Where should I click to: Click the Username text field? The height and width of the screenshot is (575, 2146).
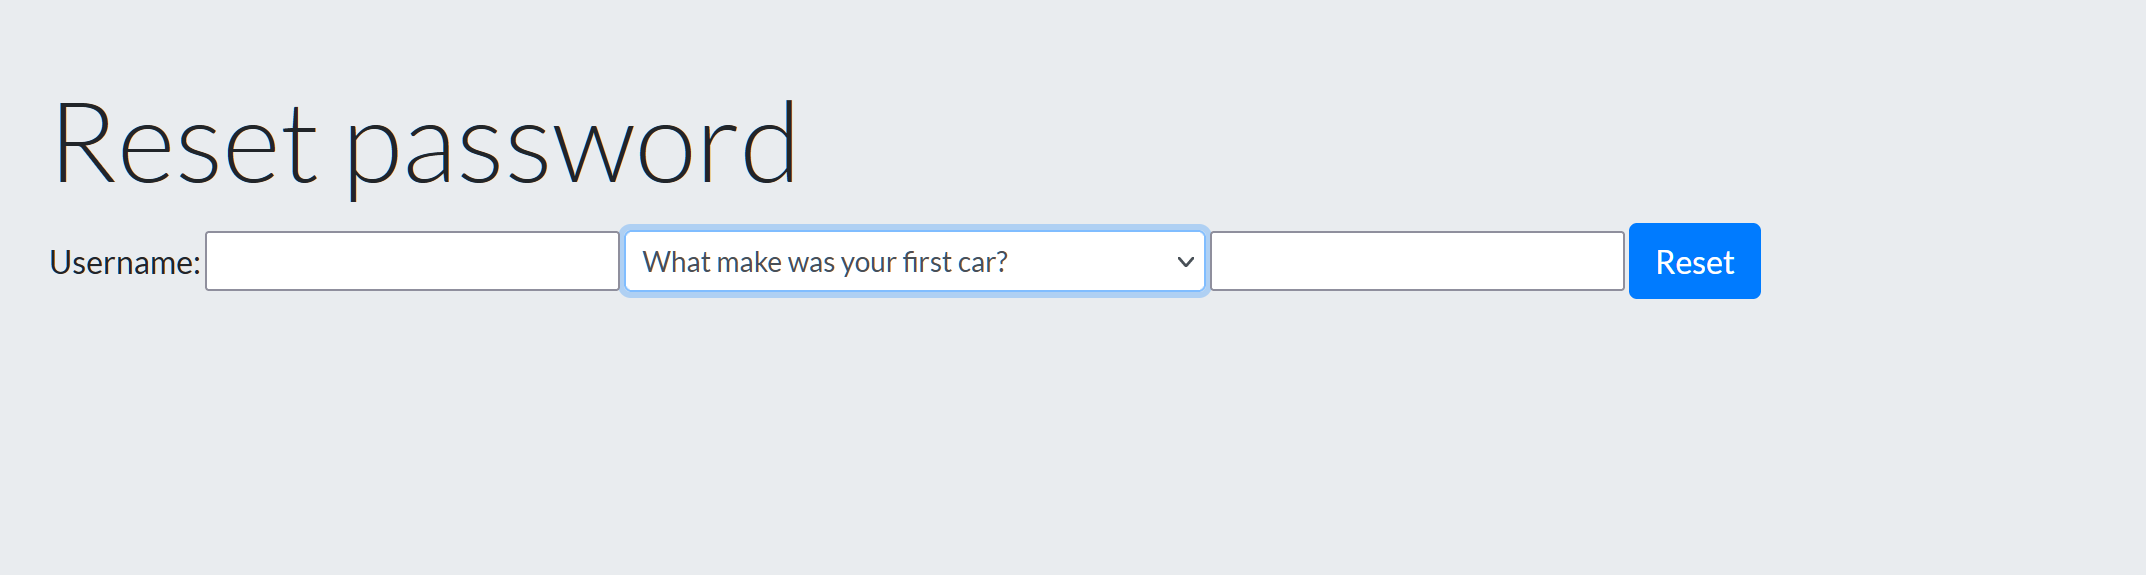[412, 261]
